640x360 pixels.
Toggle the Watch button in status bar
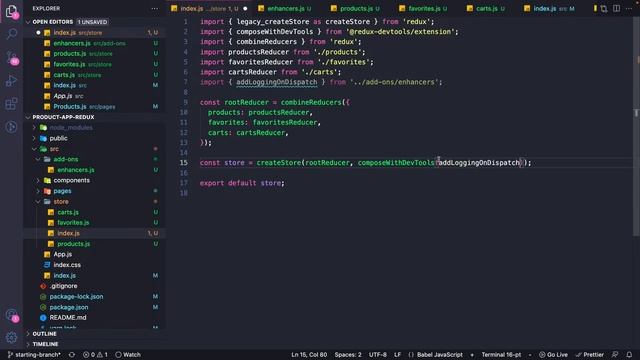tap(128, 355)
